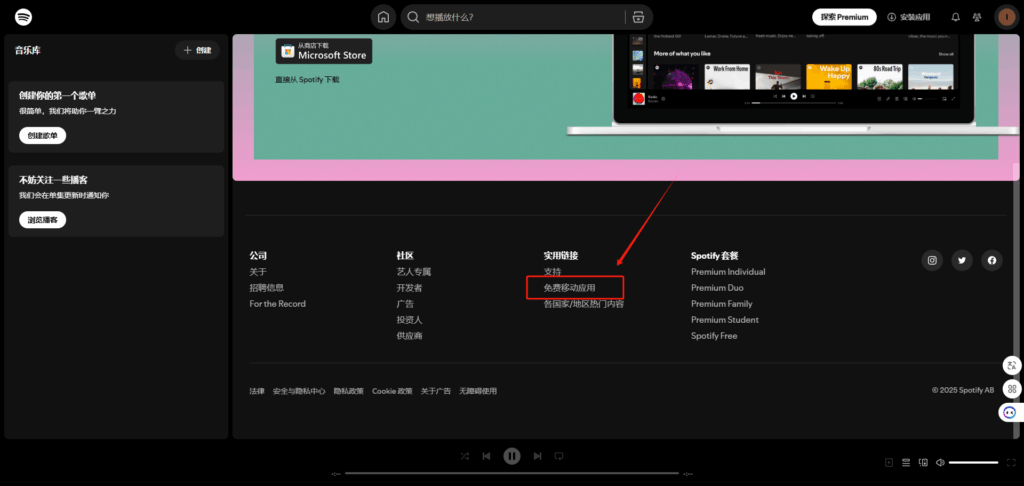The image size is (1024, 486).
Task: Open 支持 link
Action: (x=552, y=272)
